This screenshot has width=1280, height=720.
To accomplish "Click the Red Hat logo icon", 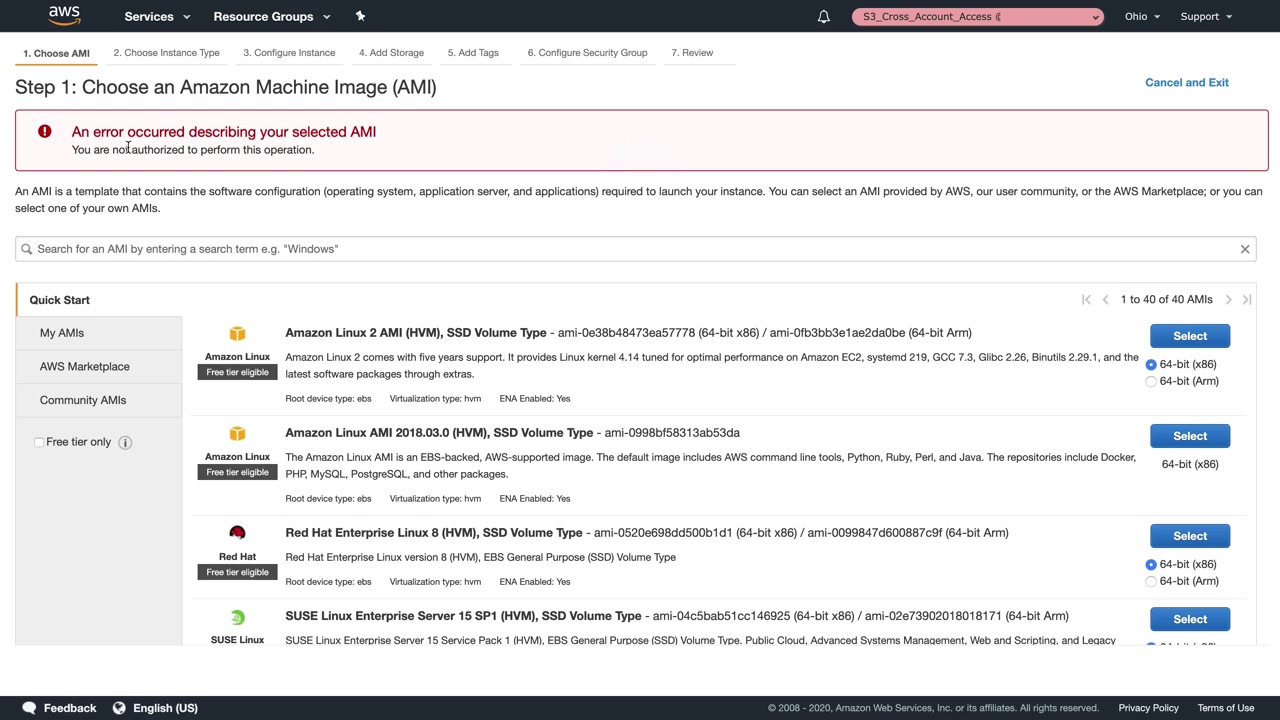I will click(x=237, y=533).
